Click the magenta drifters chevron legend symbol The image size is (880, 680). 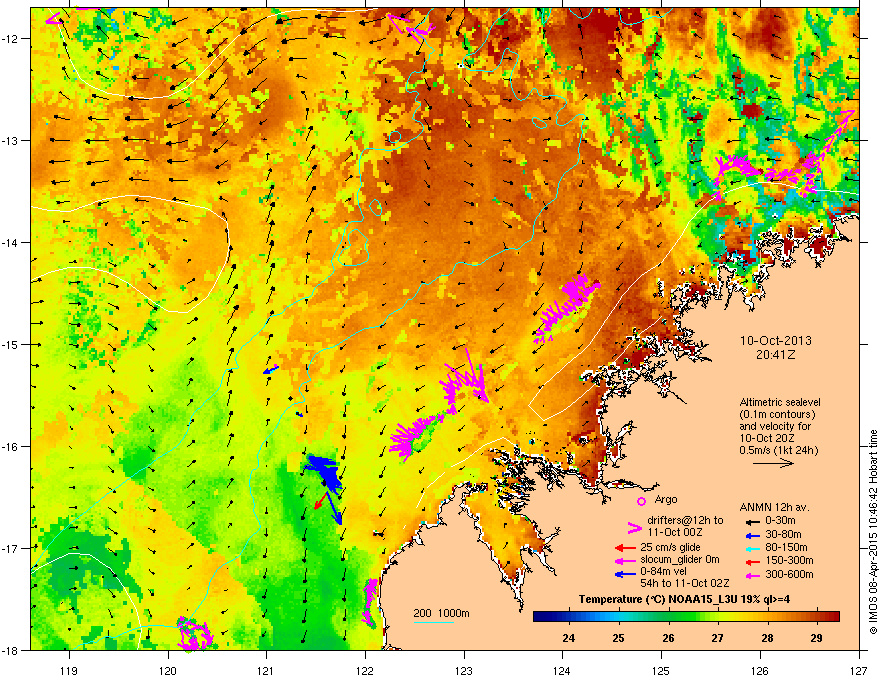634,527
